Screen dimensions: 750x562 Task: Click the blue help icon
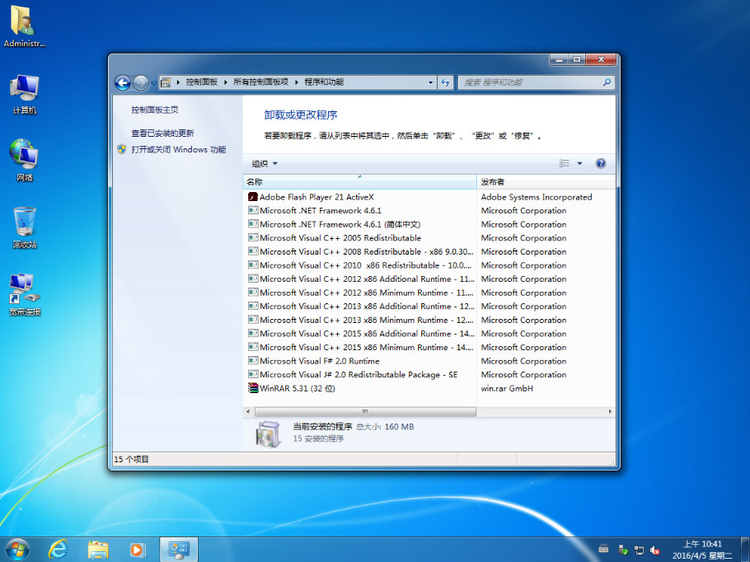pos(601,164)
